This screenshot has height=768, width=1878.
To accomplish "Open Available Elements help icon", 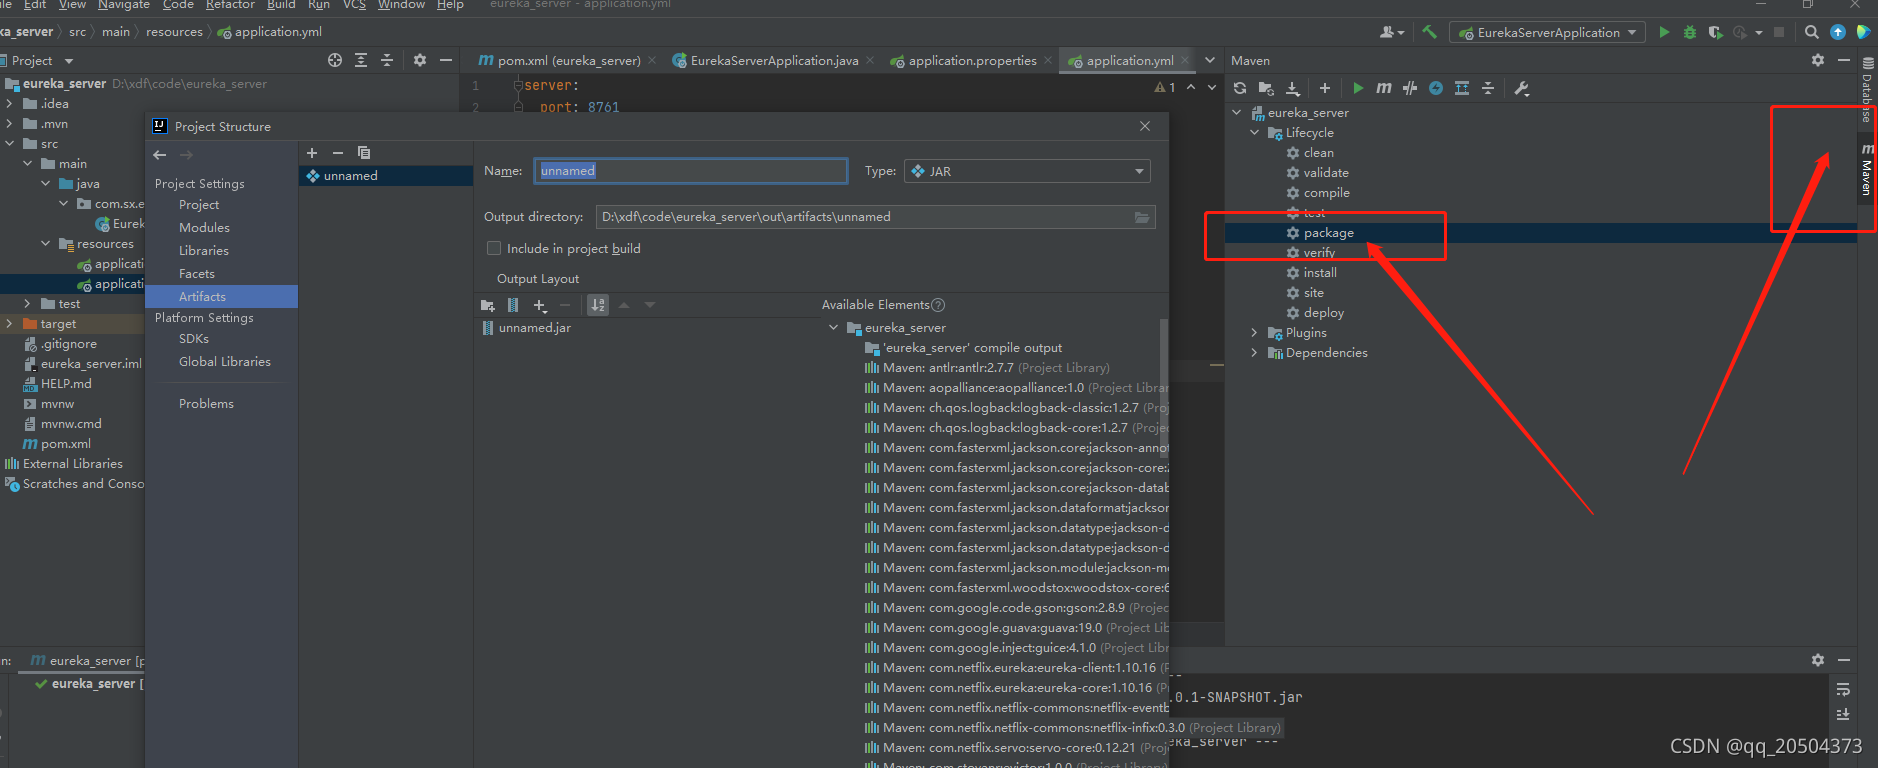I will coord(938,305).
